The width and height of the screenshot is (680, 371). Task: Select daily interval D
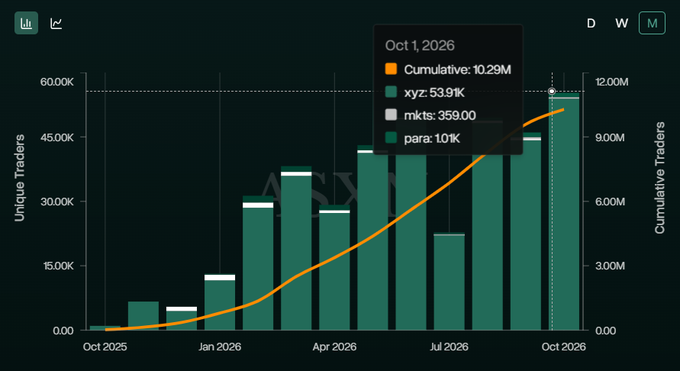(591, 23)
